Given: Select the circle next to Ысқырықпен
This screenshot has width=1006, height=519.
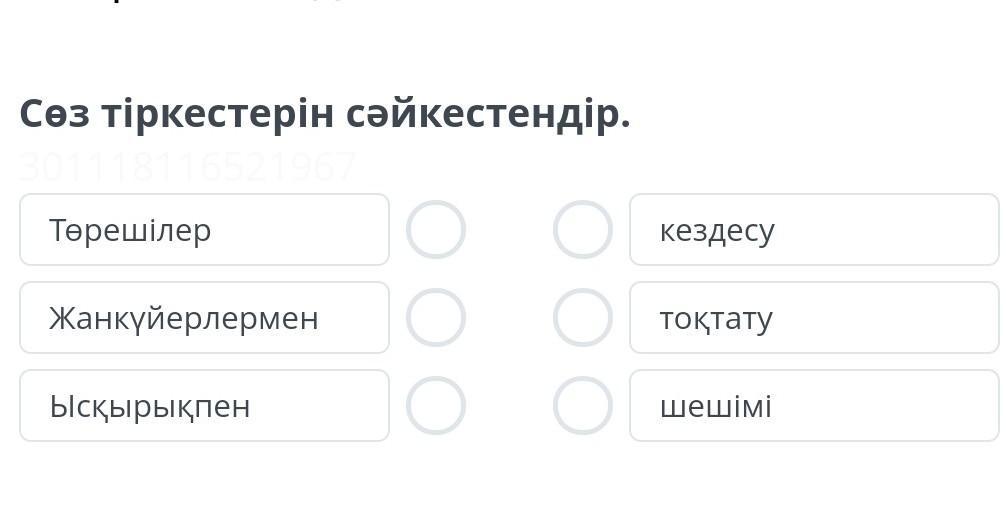Looking at the screenshot, I should (x=436, y=406).
